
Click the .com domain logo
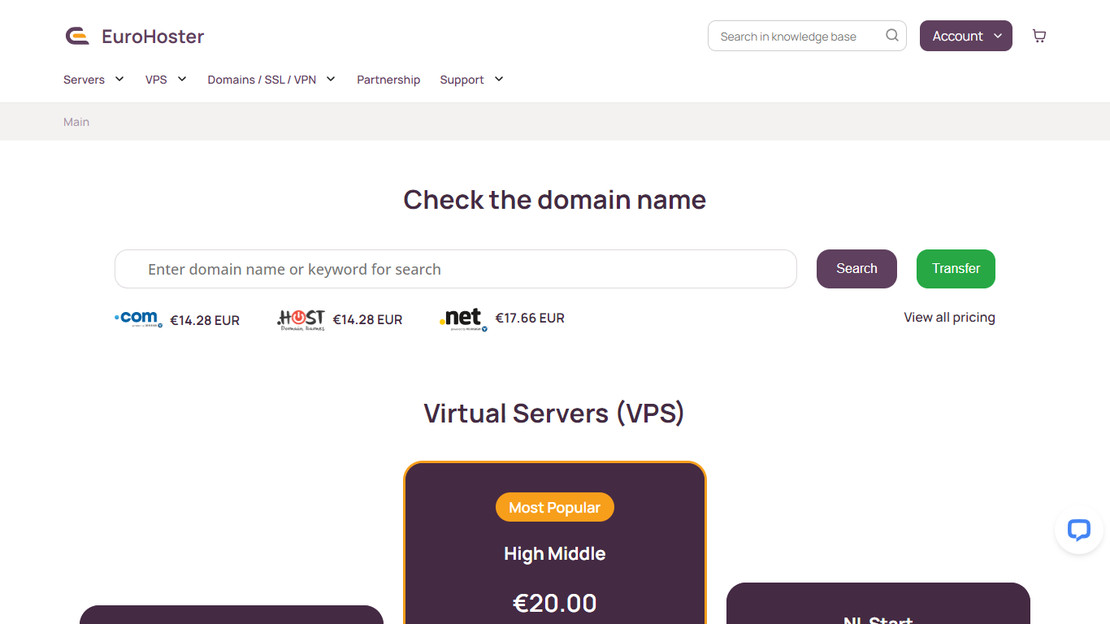click(x=139, y=319)
